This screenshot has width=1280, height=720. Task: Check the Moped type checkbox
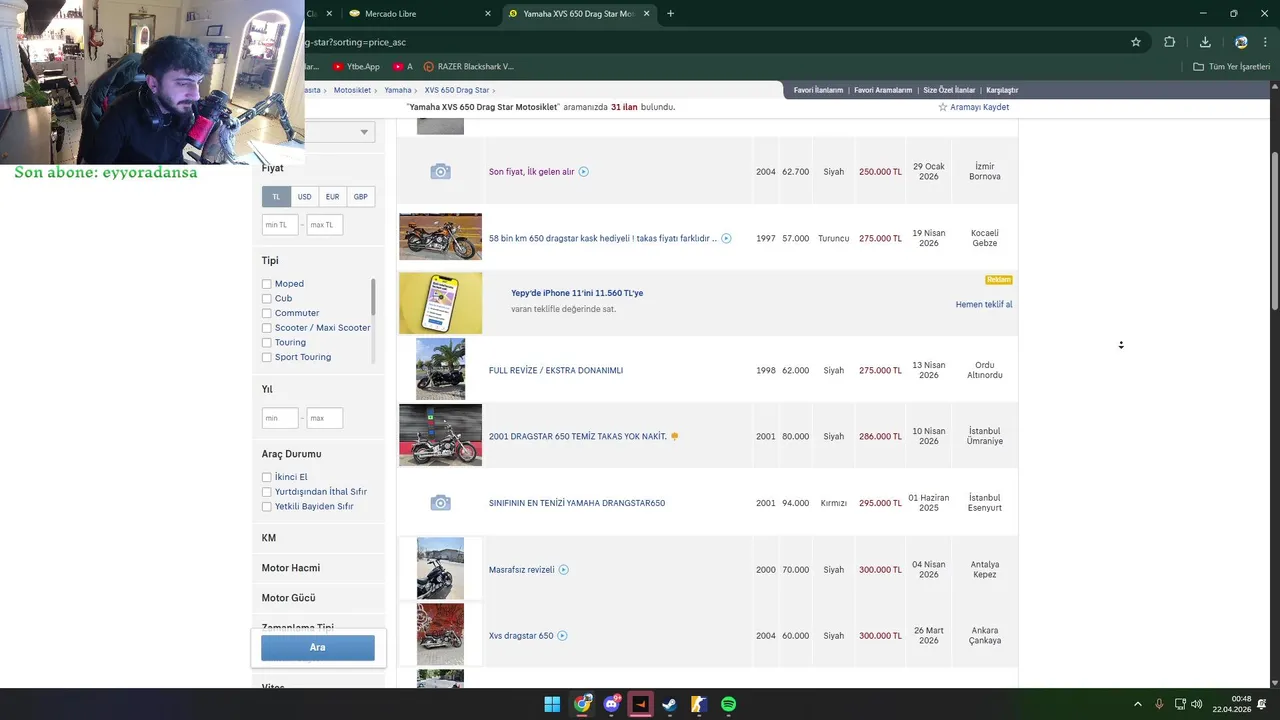(267, 284)
